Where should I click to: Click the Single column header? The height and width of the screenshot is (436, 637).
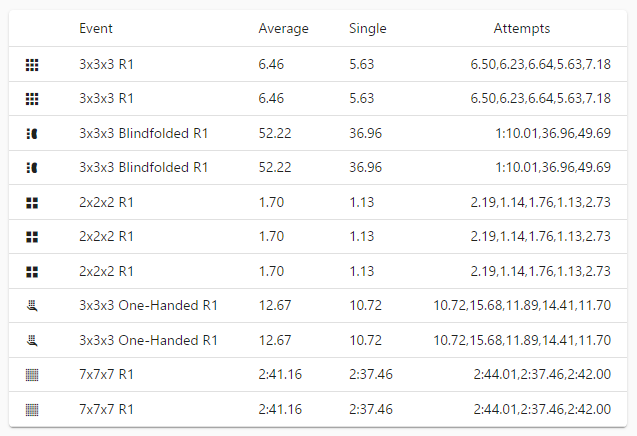[368, 28]
